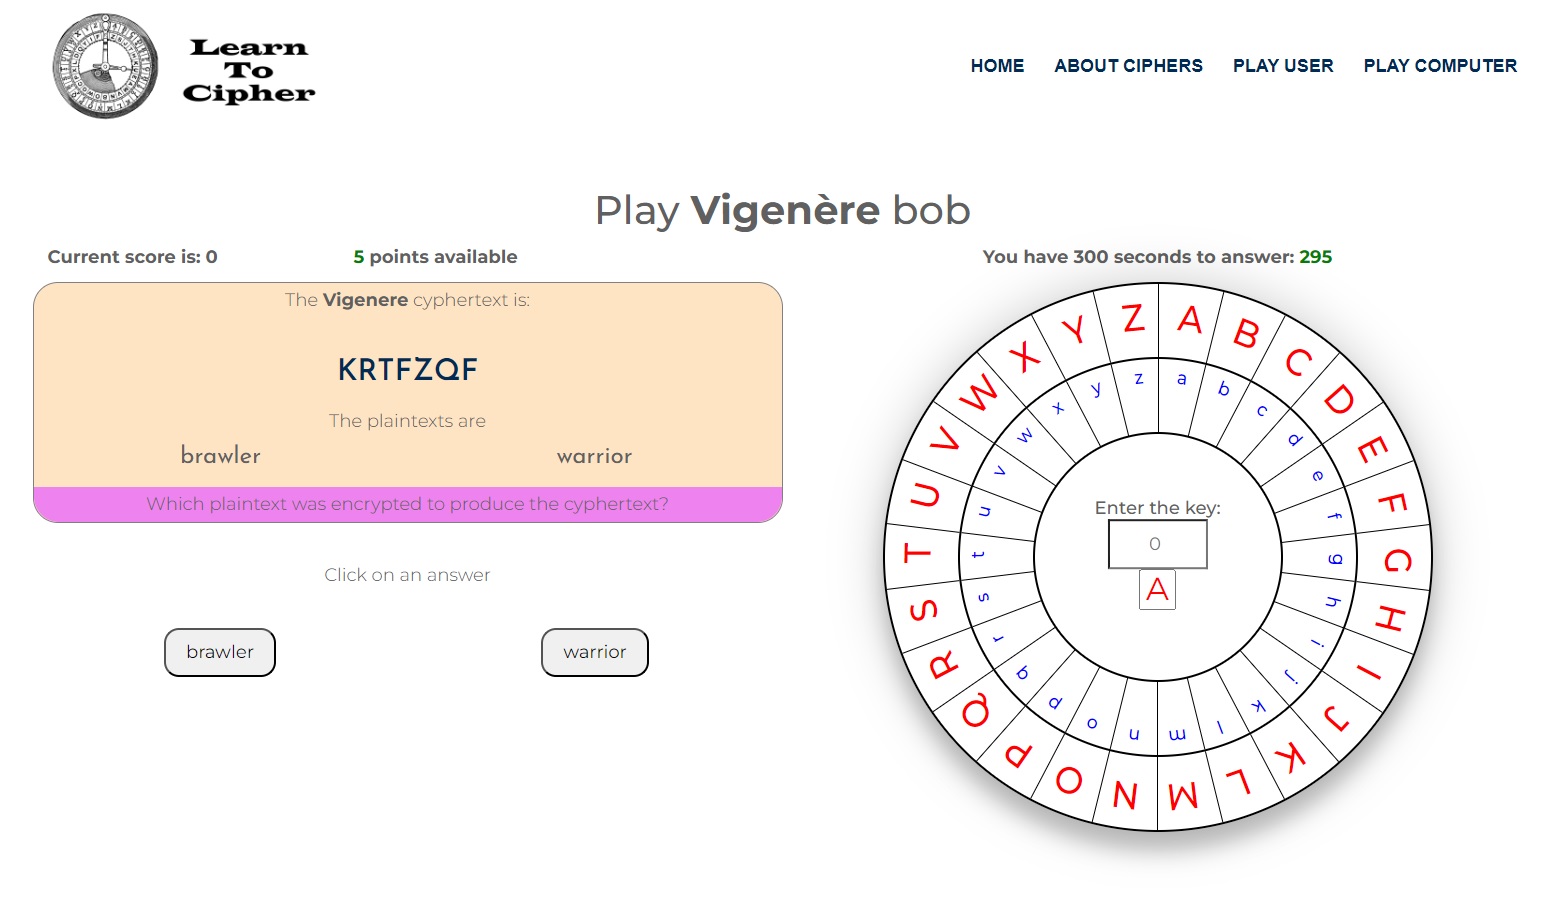The image size is (1541, 901).
Task: Click red letter M on outer wheel
Action: click(x=1183, y=796)
